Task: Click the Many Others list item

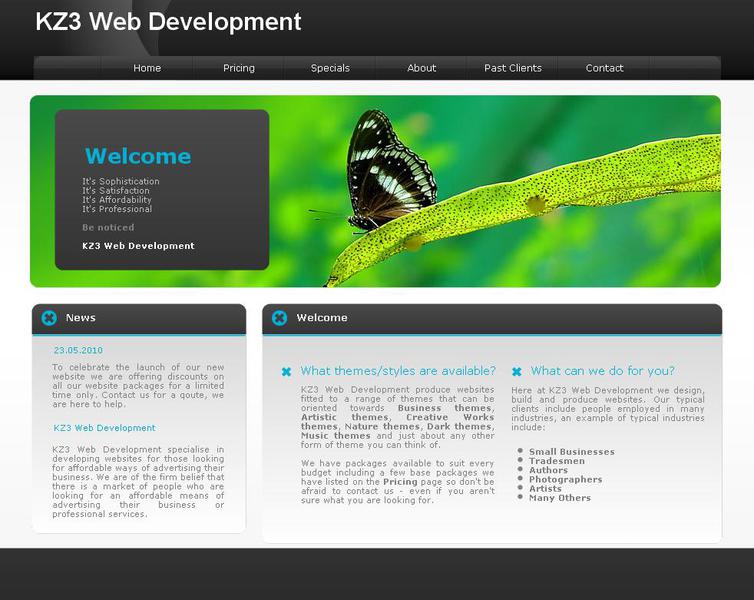Action: [x=560, y=498]
